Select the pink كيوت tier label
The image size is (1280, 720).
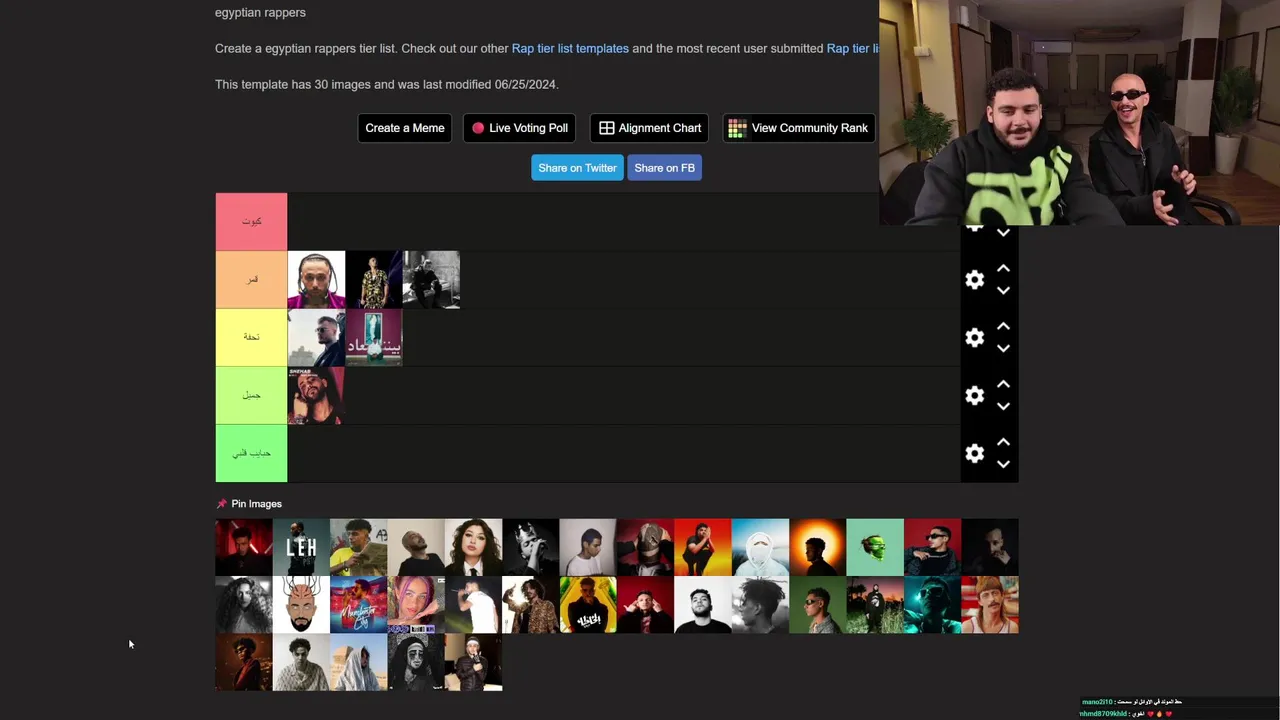[x=251, y=222]
